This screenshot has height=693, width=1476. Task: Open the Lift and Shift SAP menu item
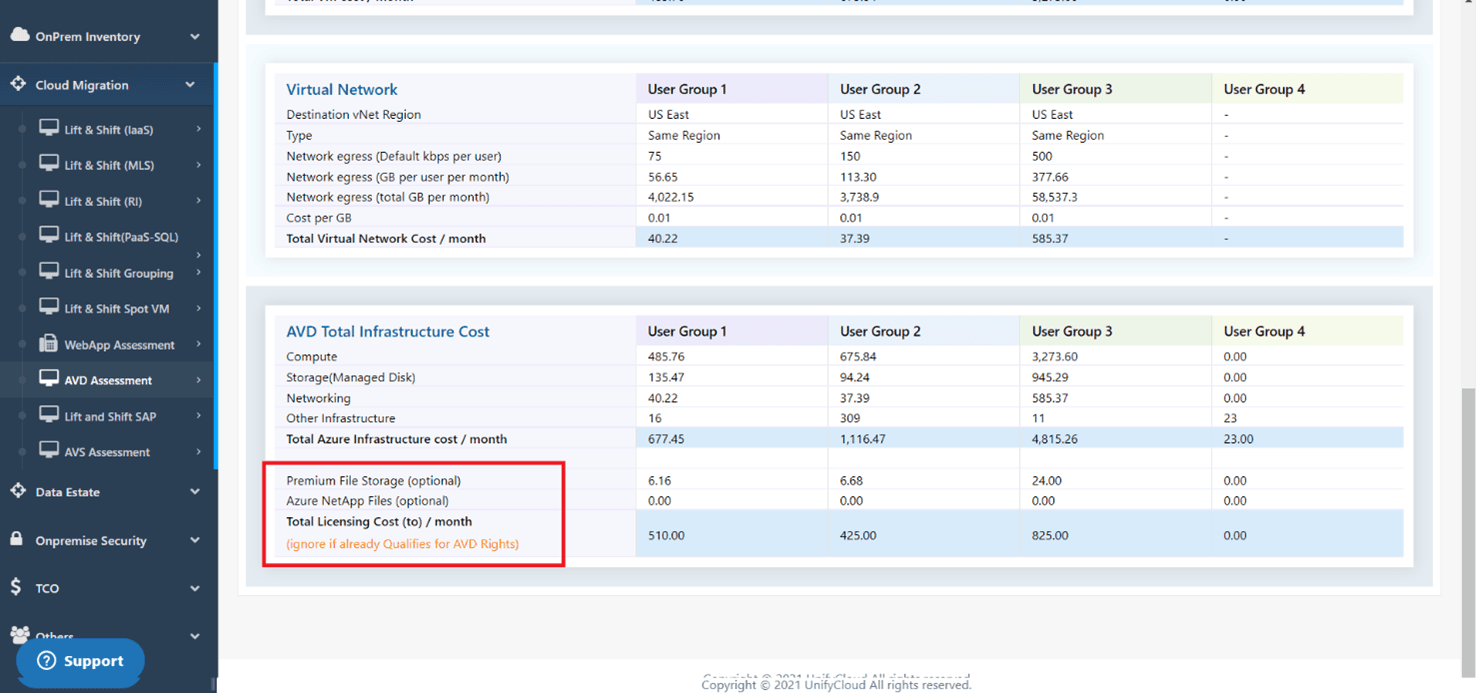click(109, 416)
